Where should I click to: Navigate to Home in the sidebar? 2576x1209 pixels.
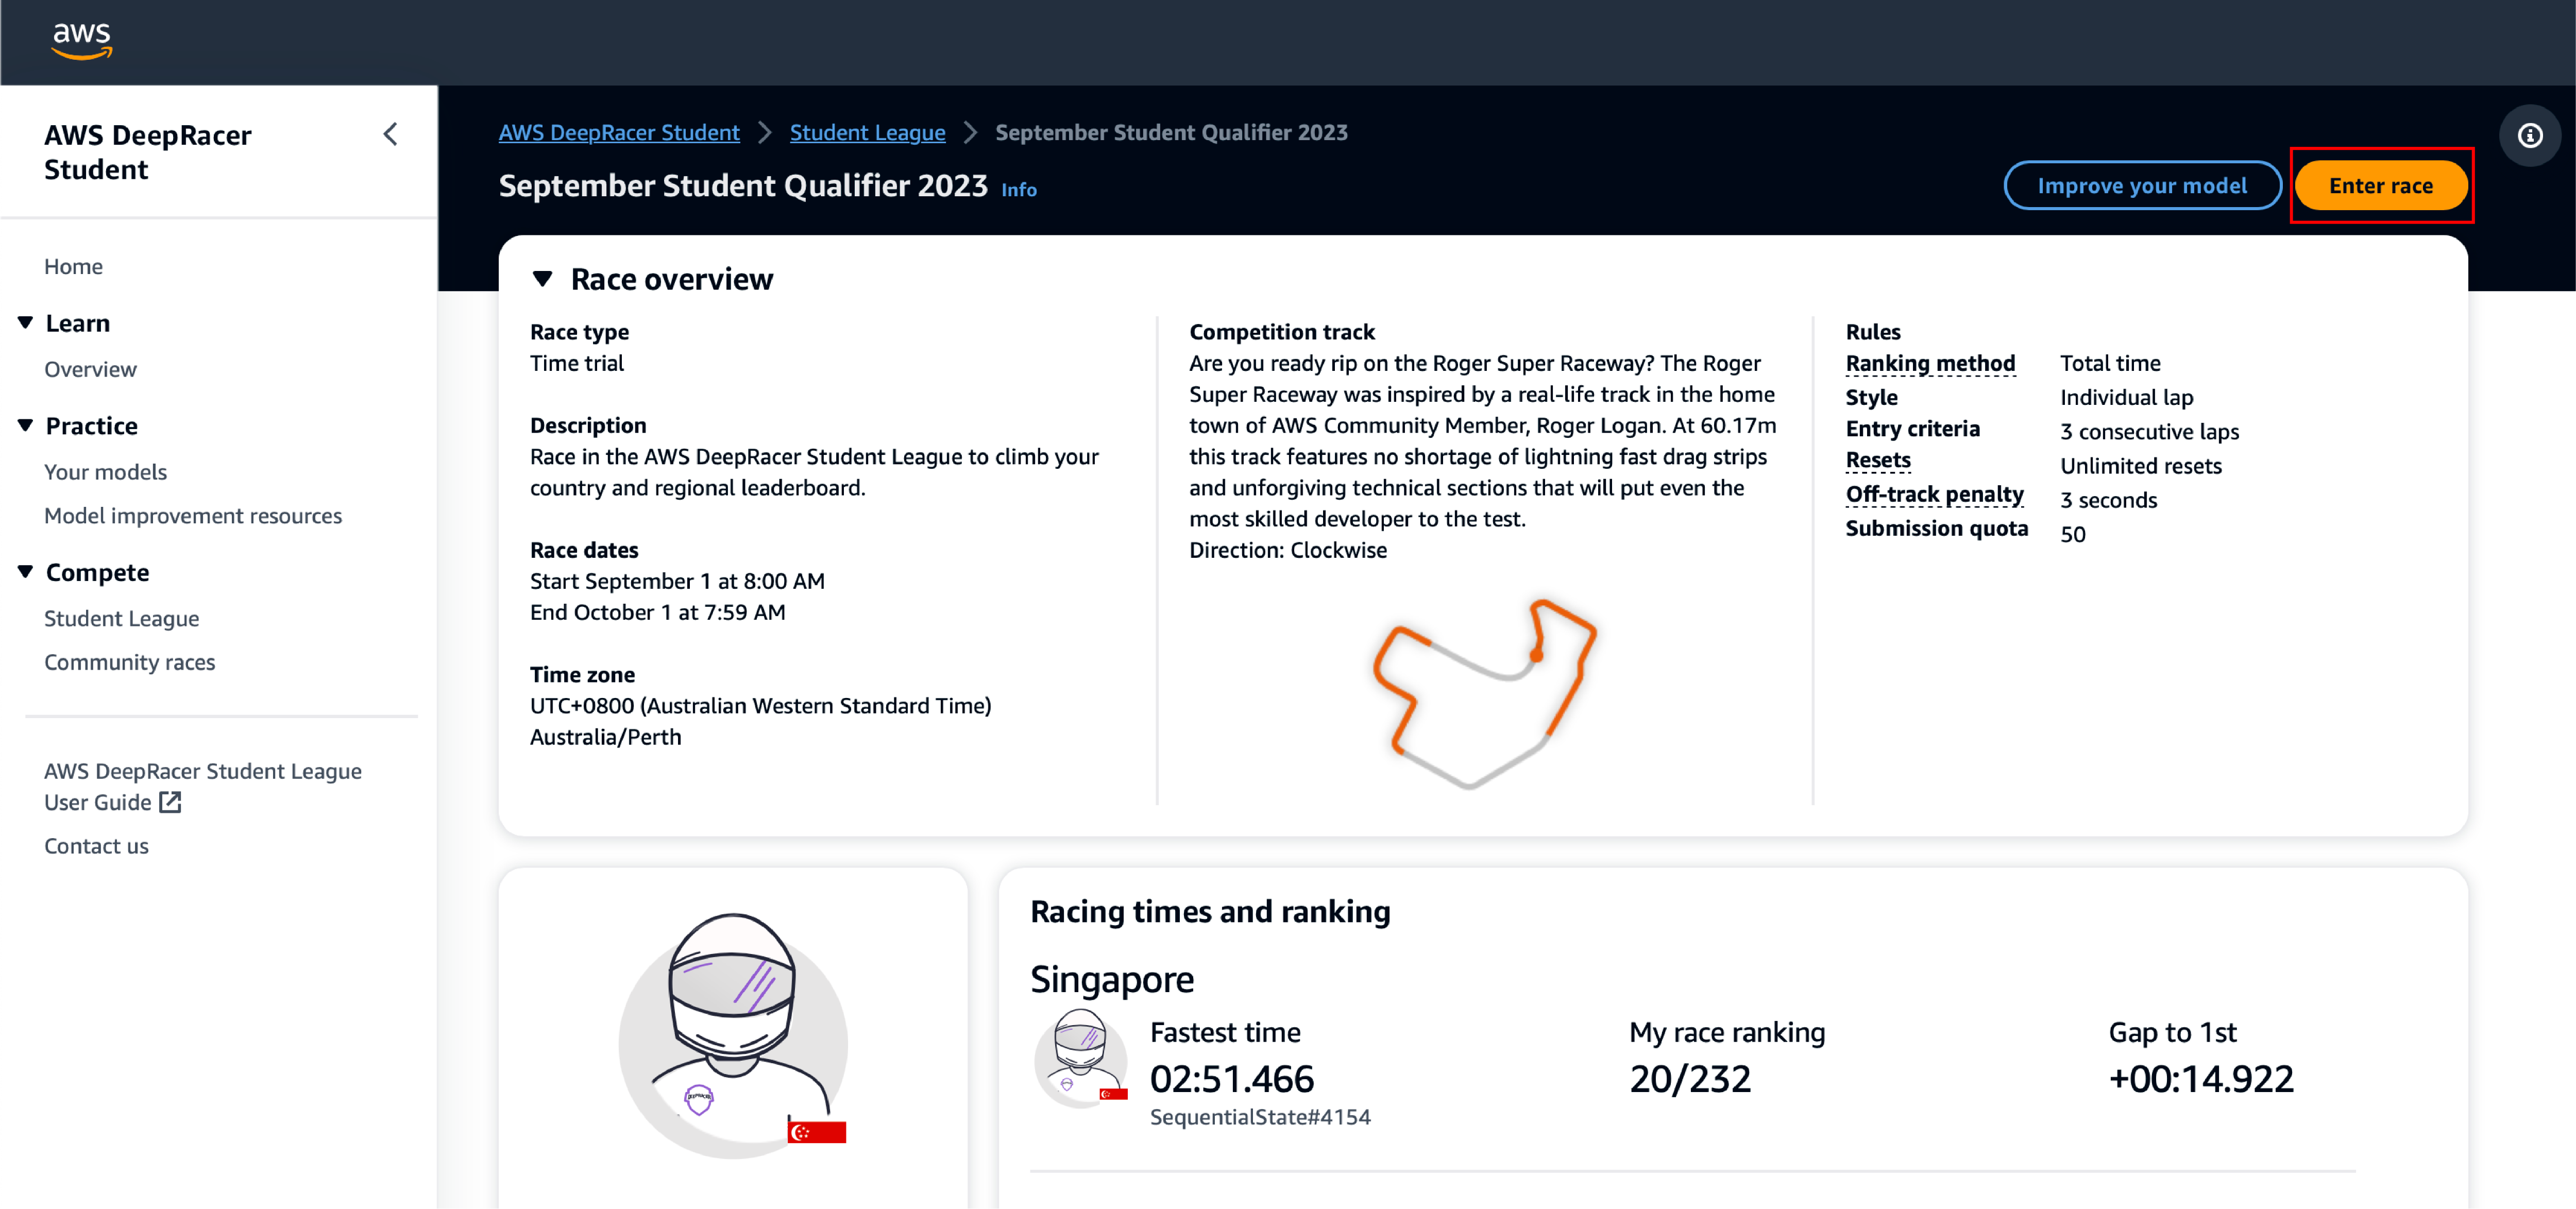(x=73, y=266)
